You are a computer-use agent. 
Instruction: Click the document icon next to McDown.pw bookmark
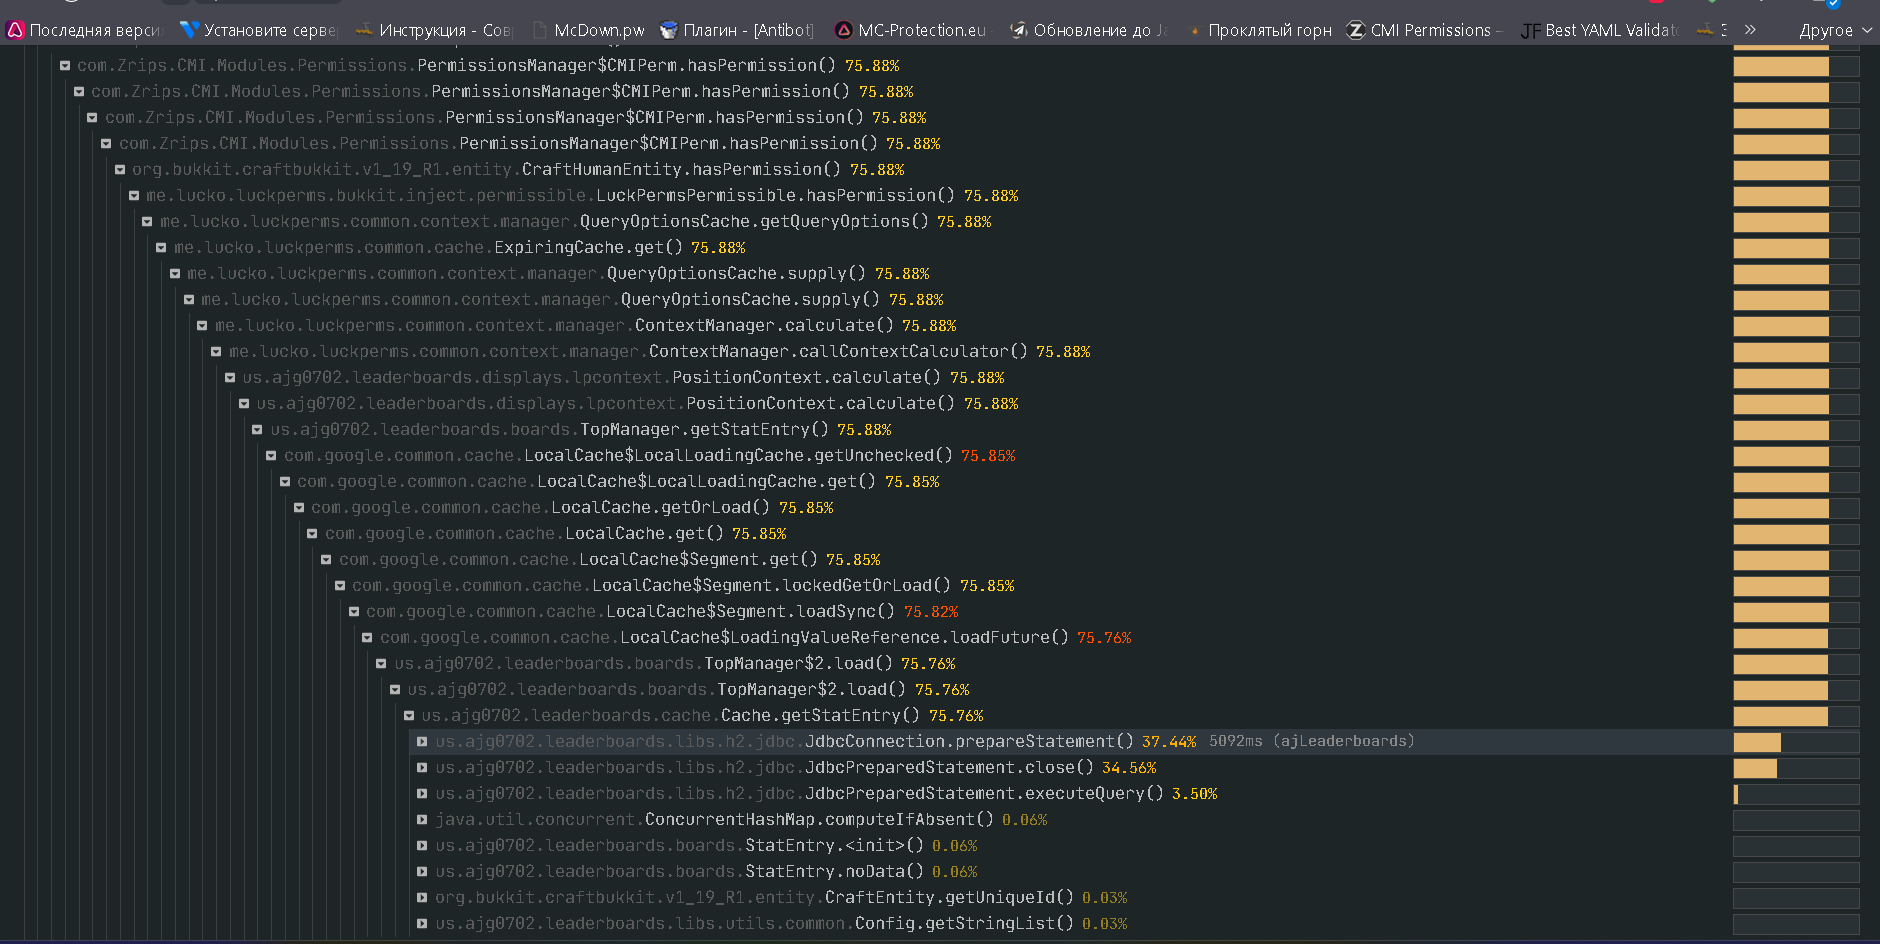[541, 30]
